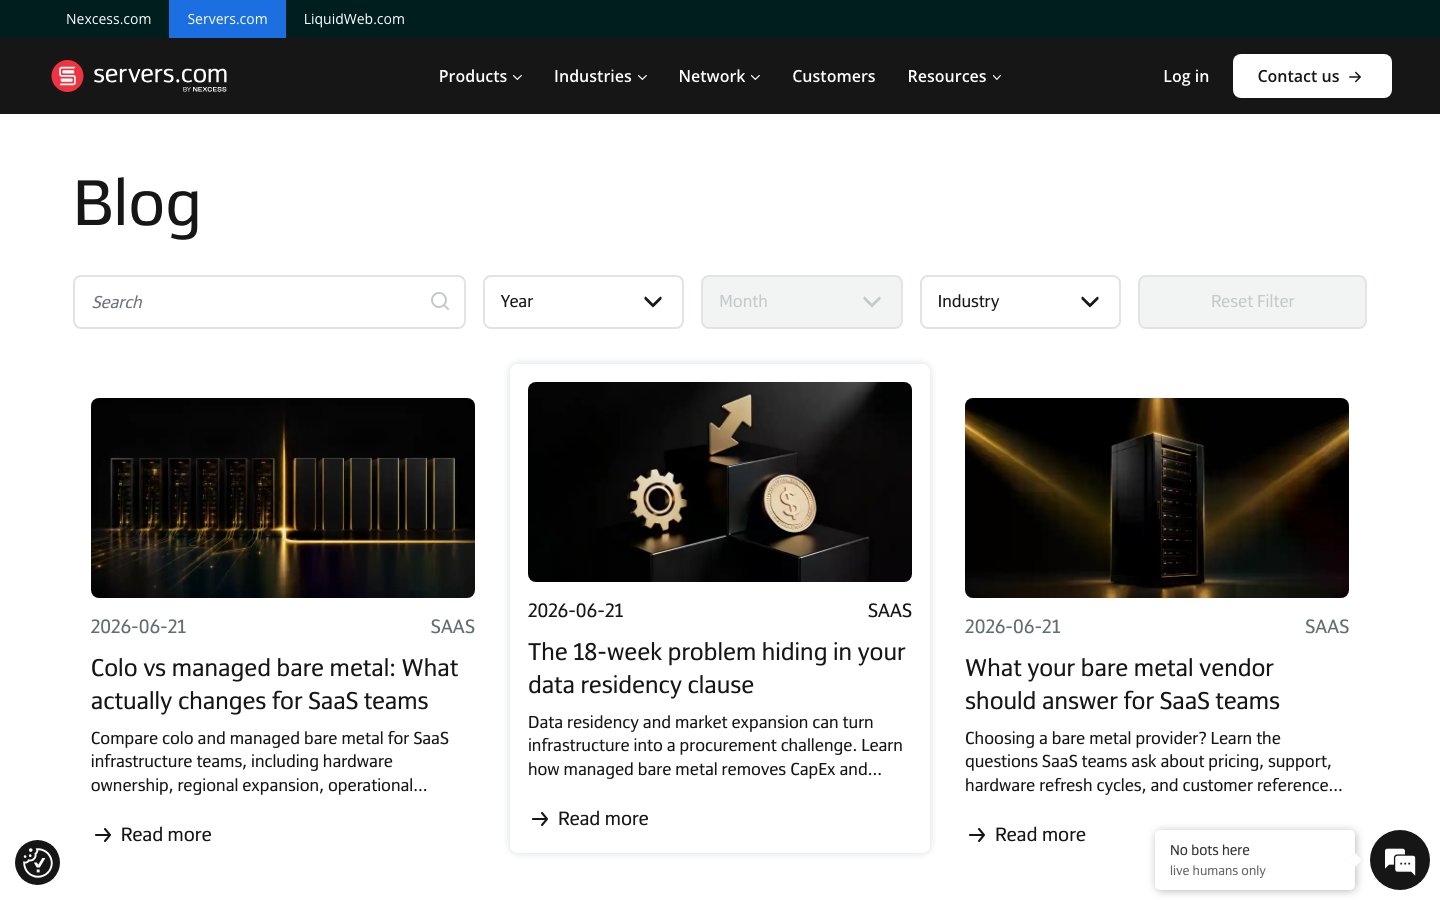The height and width of the screenshot is (900, 1440).
Task: Open the gold server tower thumbnail
Action: click(x=1157, y=498)
